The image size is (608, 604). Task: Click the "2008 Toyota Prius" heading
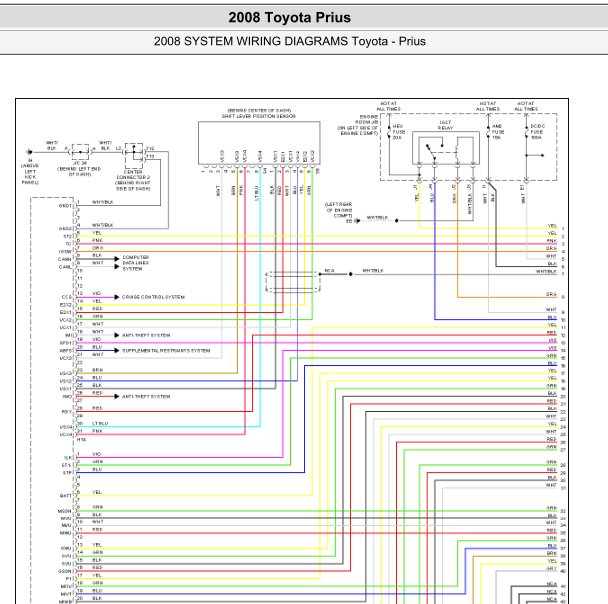click(289, 17)
